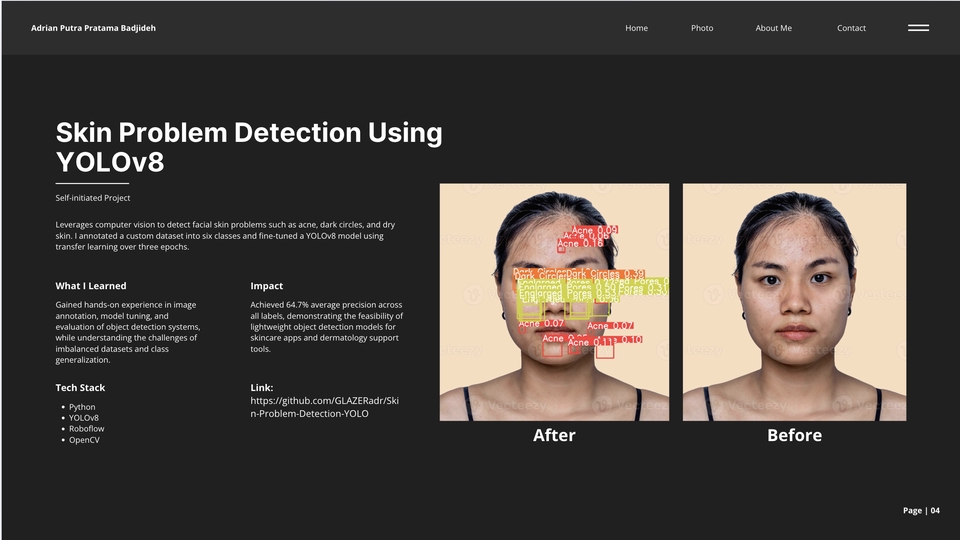Select the OpenCV bullet entry
The image size is (960, 540).
[x=84, y=440]
